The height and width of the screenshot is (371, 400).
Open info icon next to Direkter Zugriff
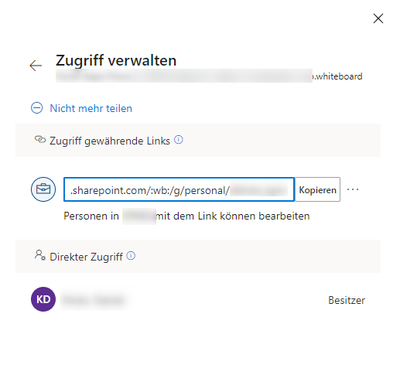coord(131,256)
